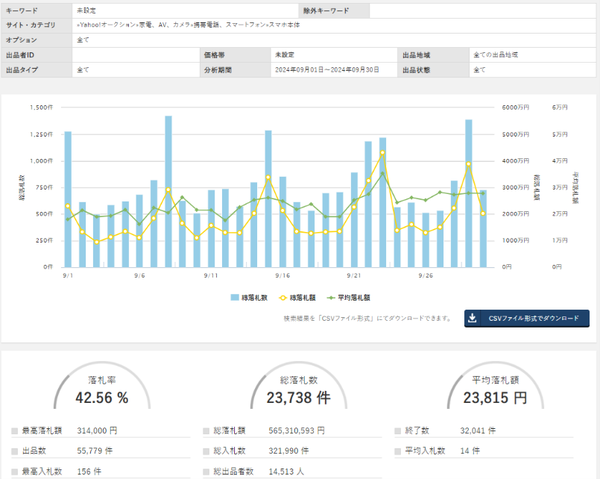Select the yellow peak point on 9/23
This screenshot has width=600, height=479.
click(383, 153)
